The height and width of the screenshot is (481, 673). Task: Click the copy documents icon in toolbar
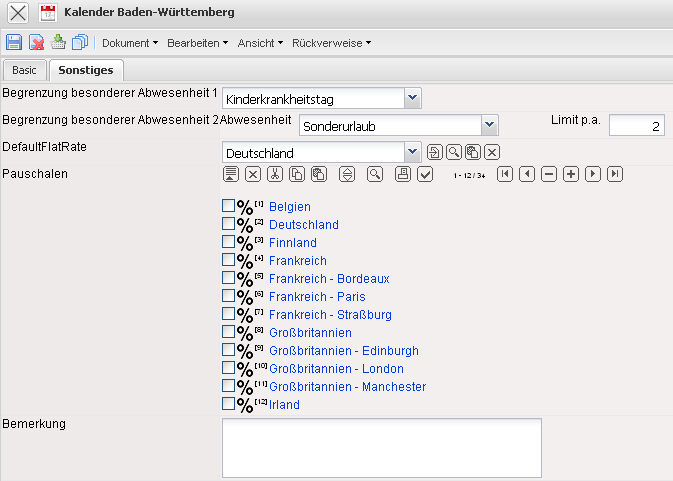point(80,42)
